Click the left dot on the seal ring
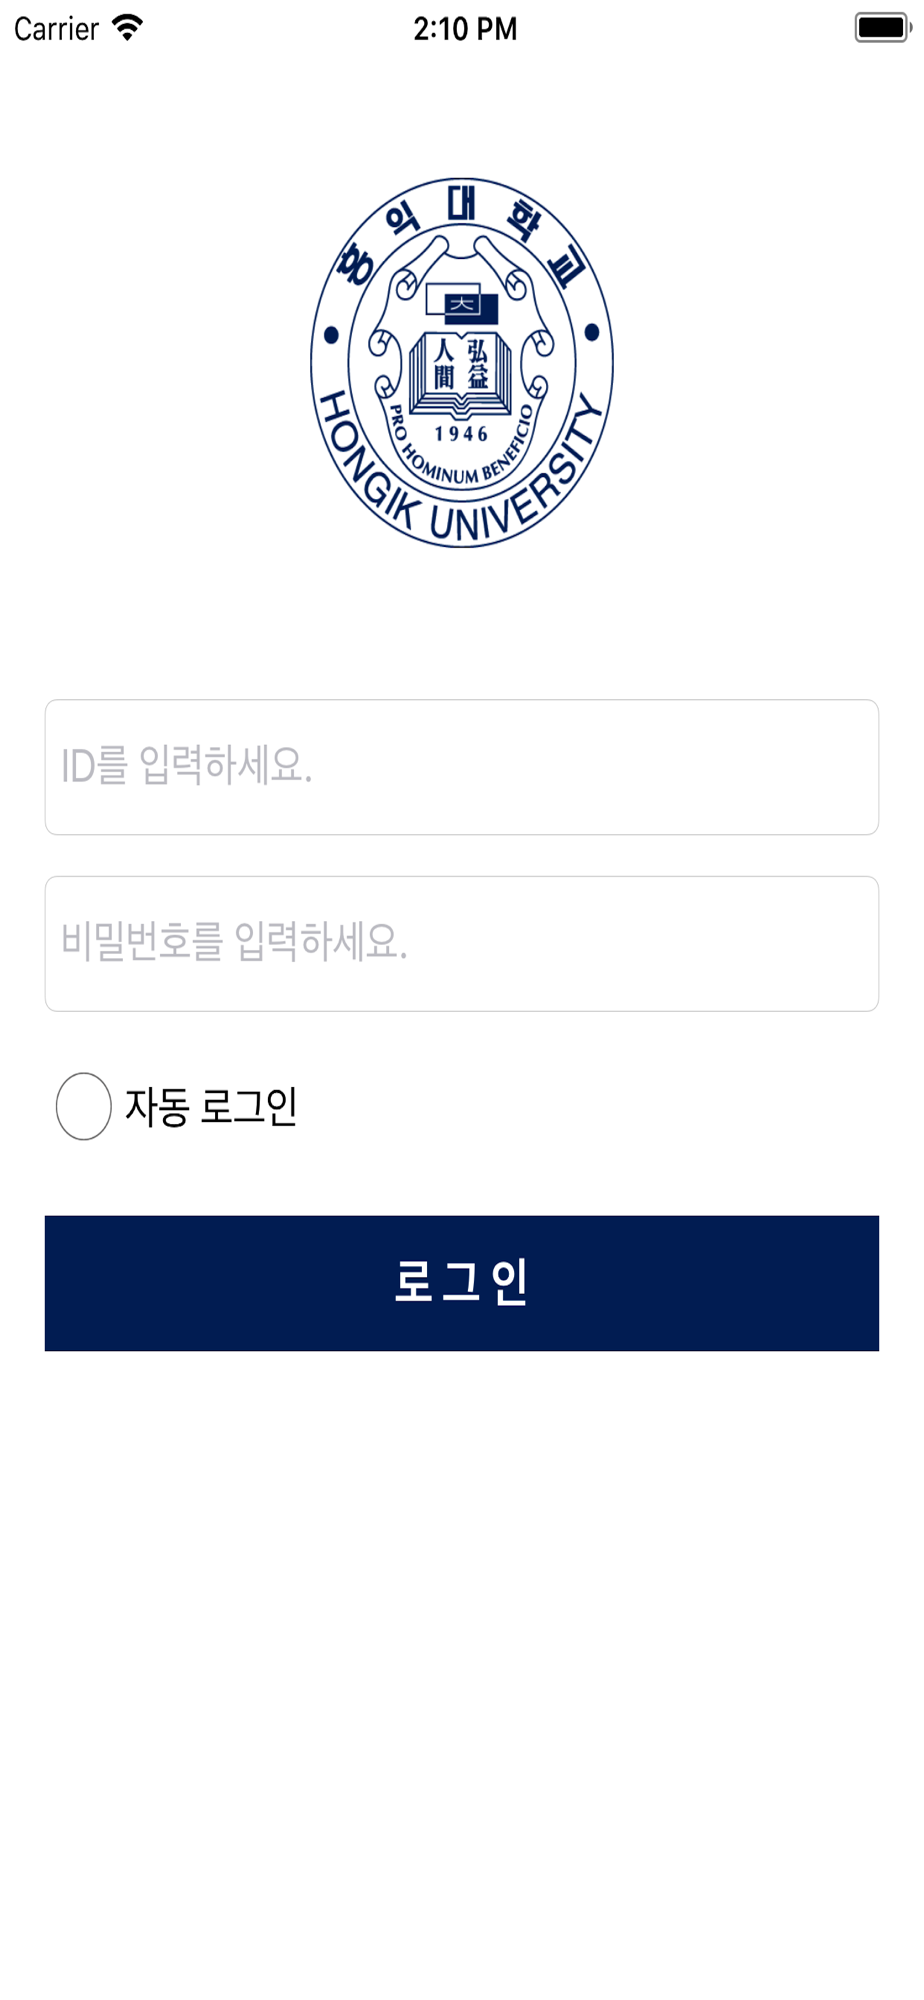The height and width of the screenshot is (2000, 924). (x=331, y=335)
